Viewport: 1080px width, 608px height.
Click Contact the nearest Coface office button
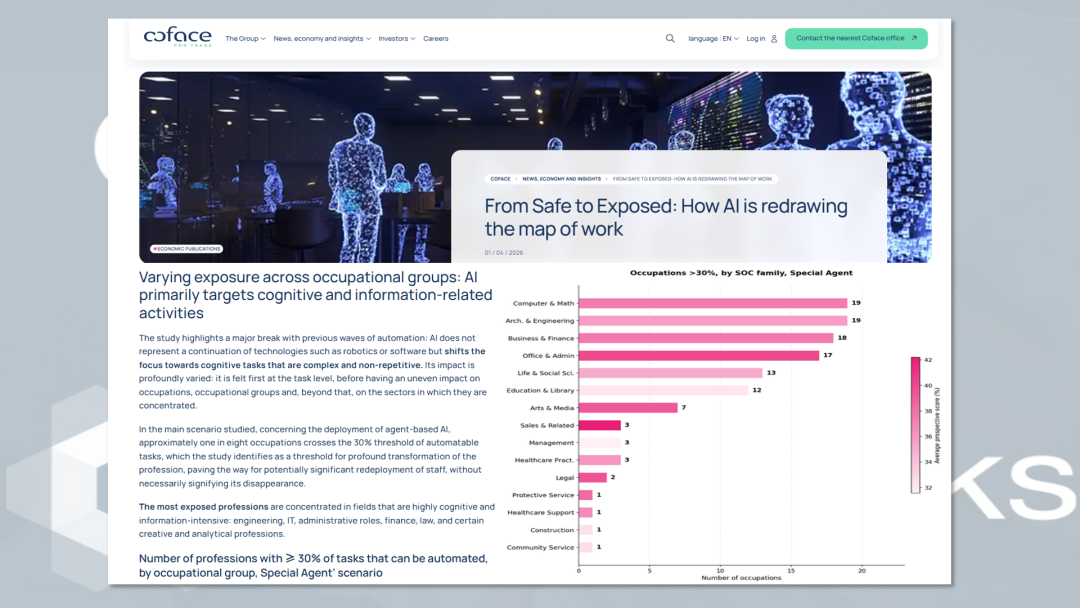pyautogui.click(x=856, y=39)
